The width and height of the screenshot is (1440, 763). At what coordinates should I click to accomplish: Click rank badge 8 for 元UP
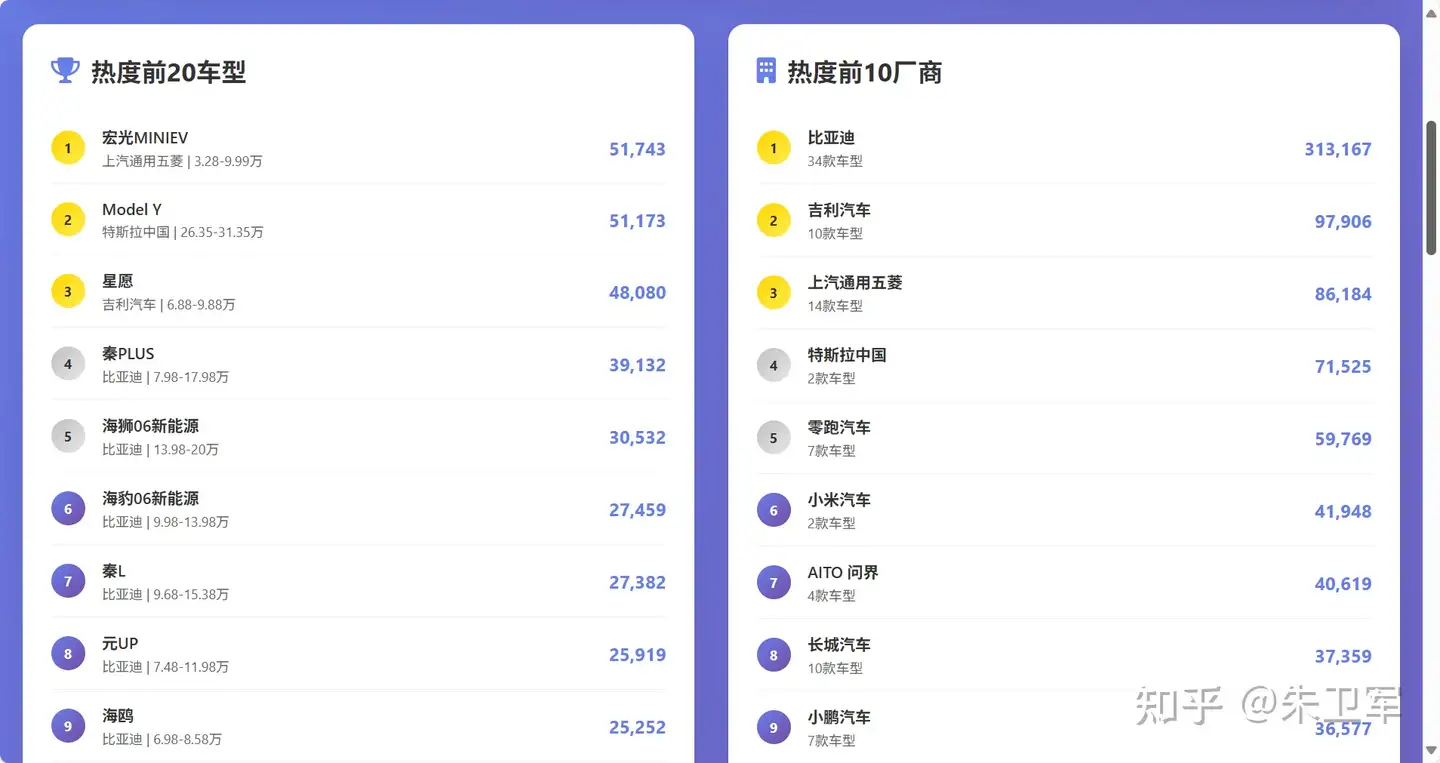coord(68,655)
